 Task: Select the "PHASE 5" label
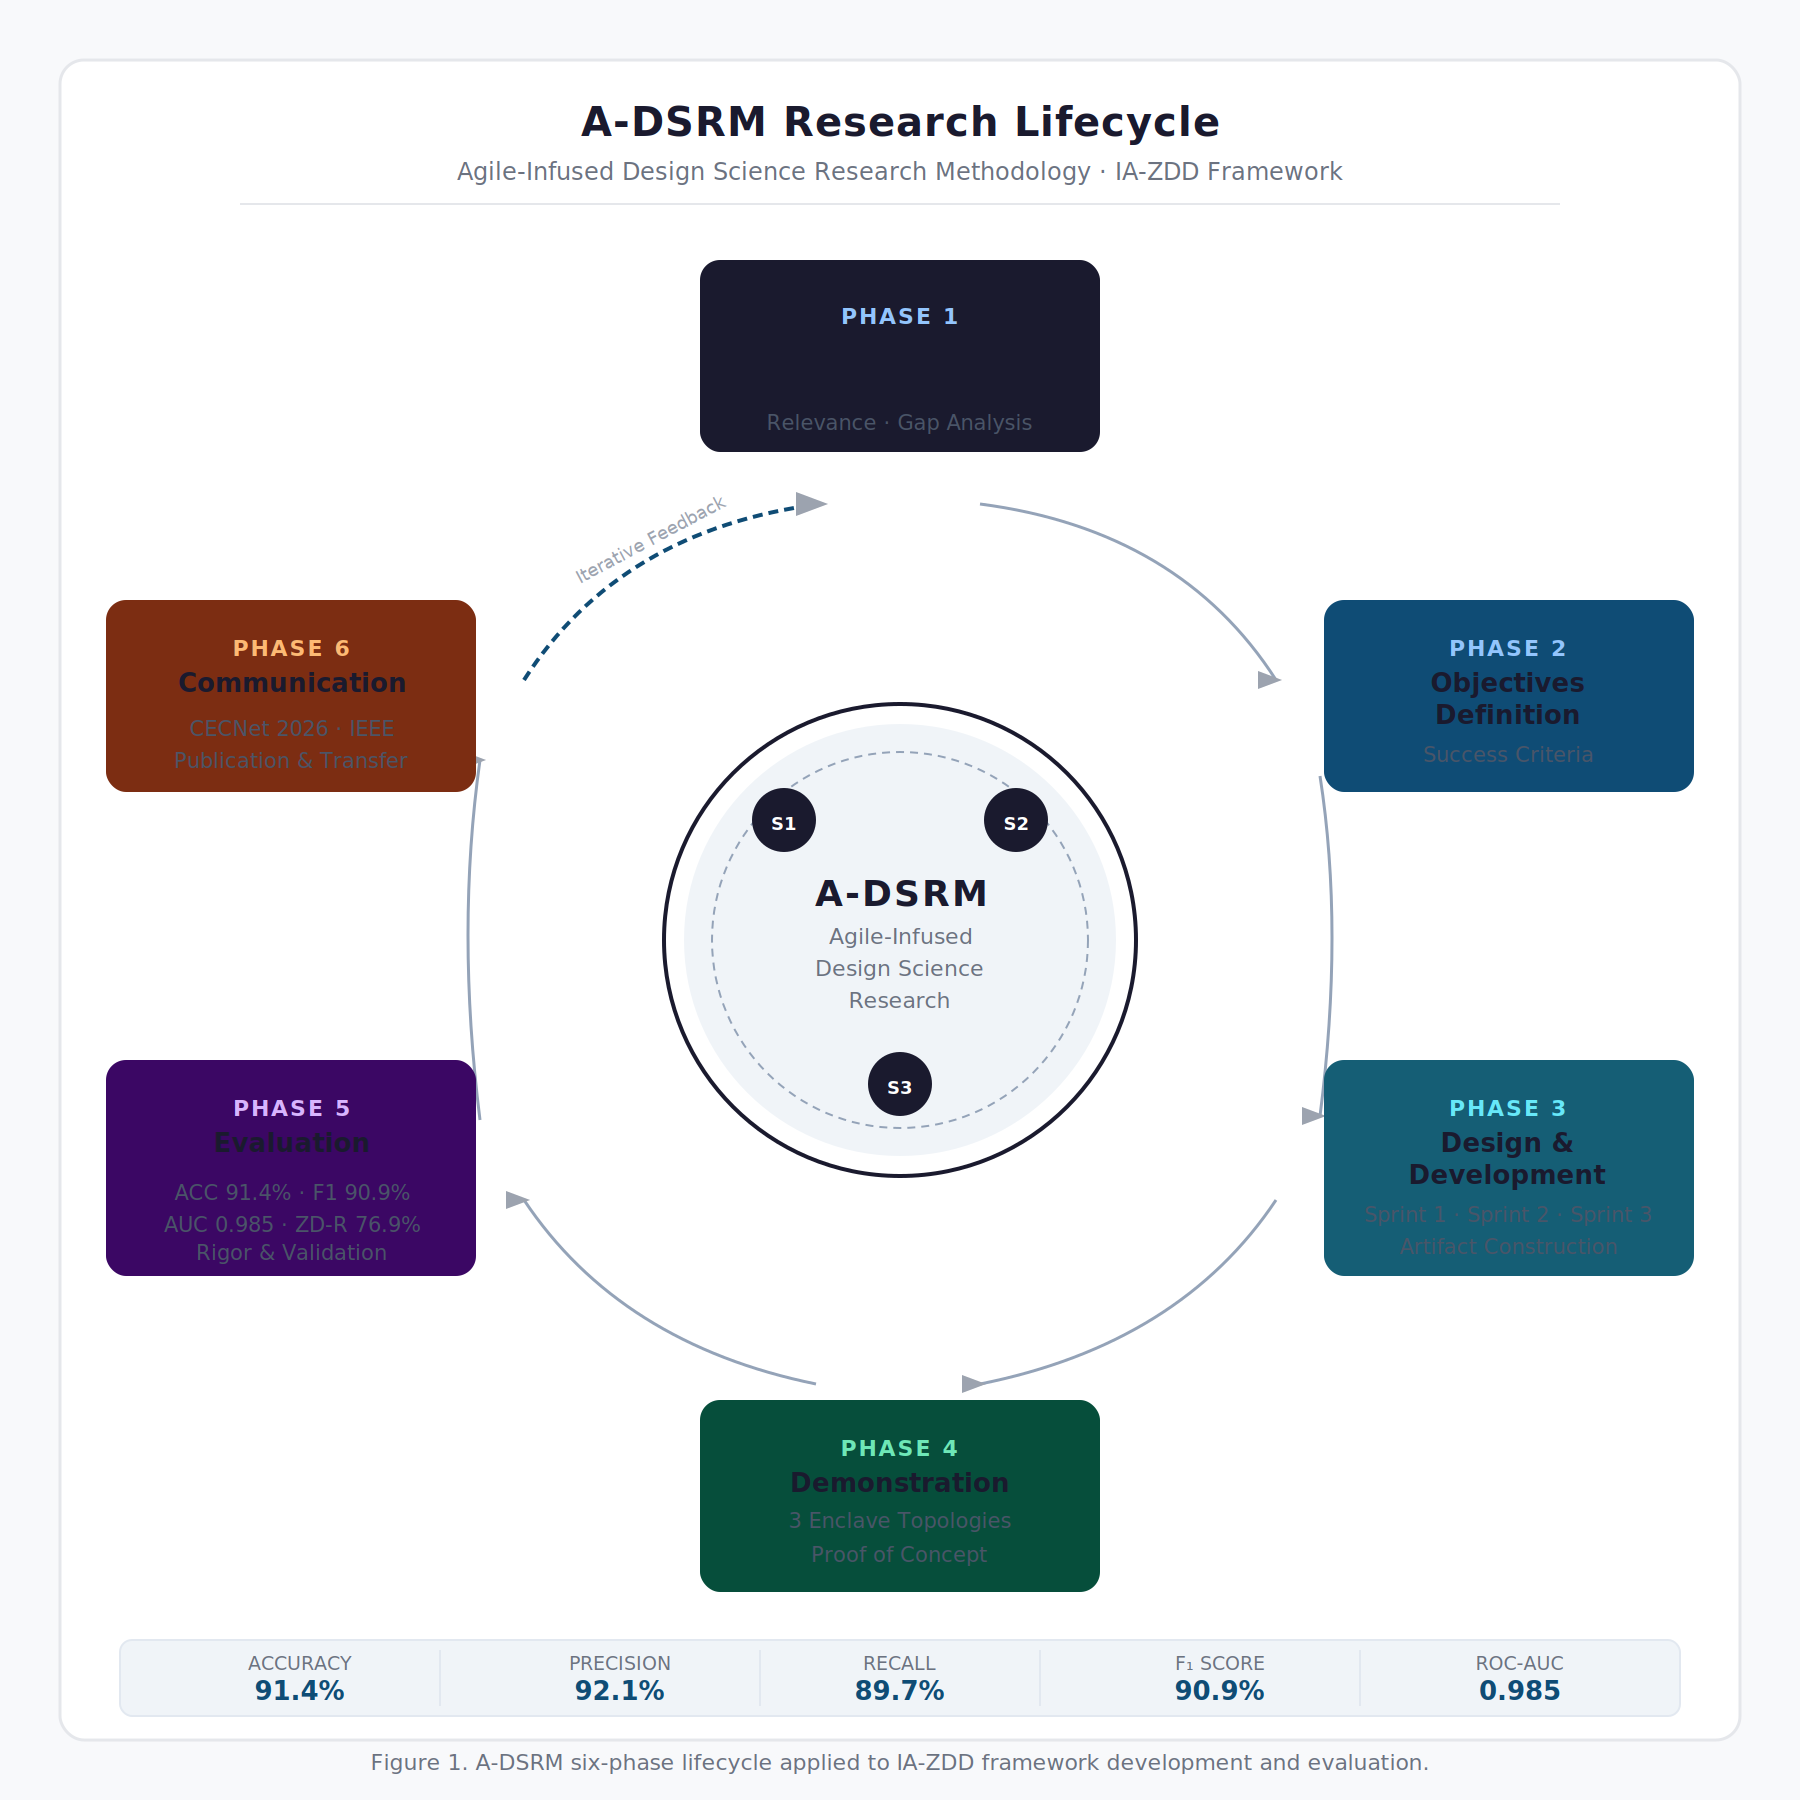coord(292,1109)
